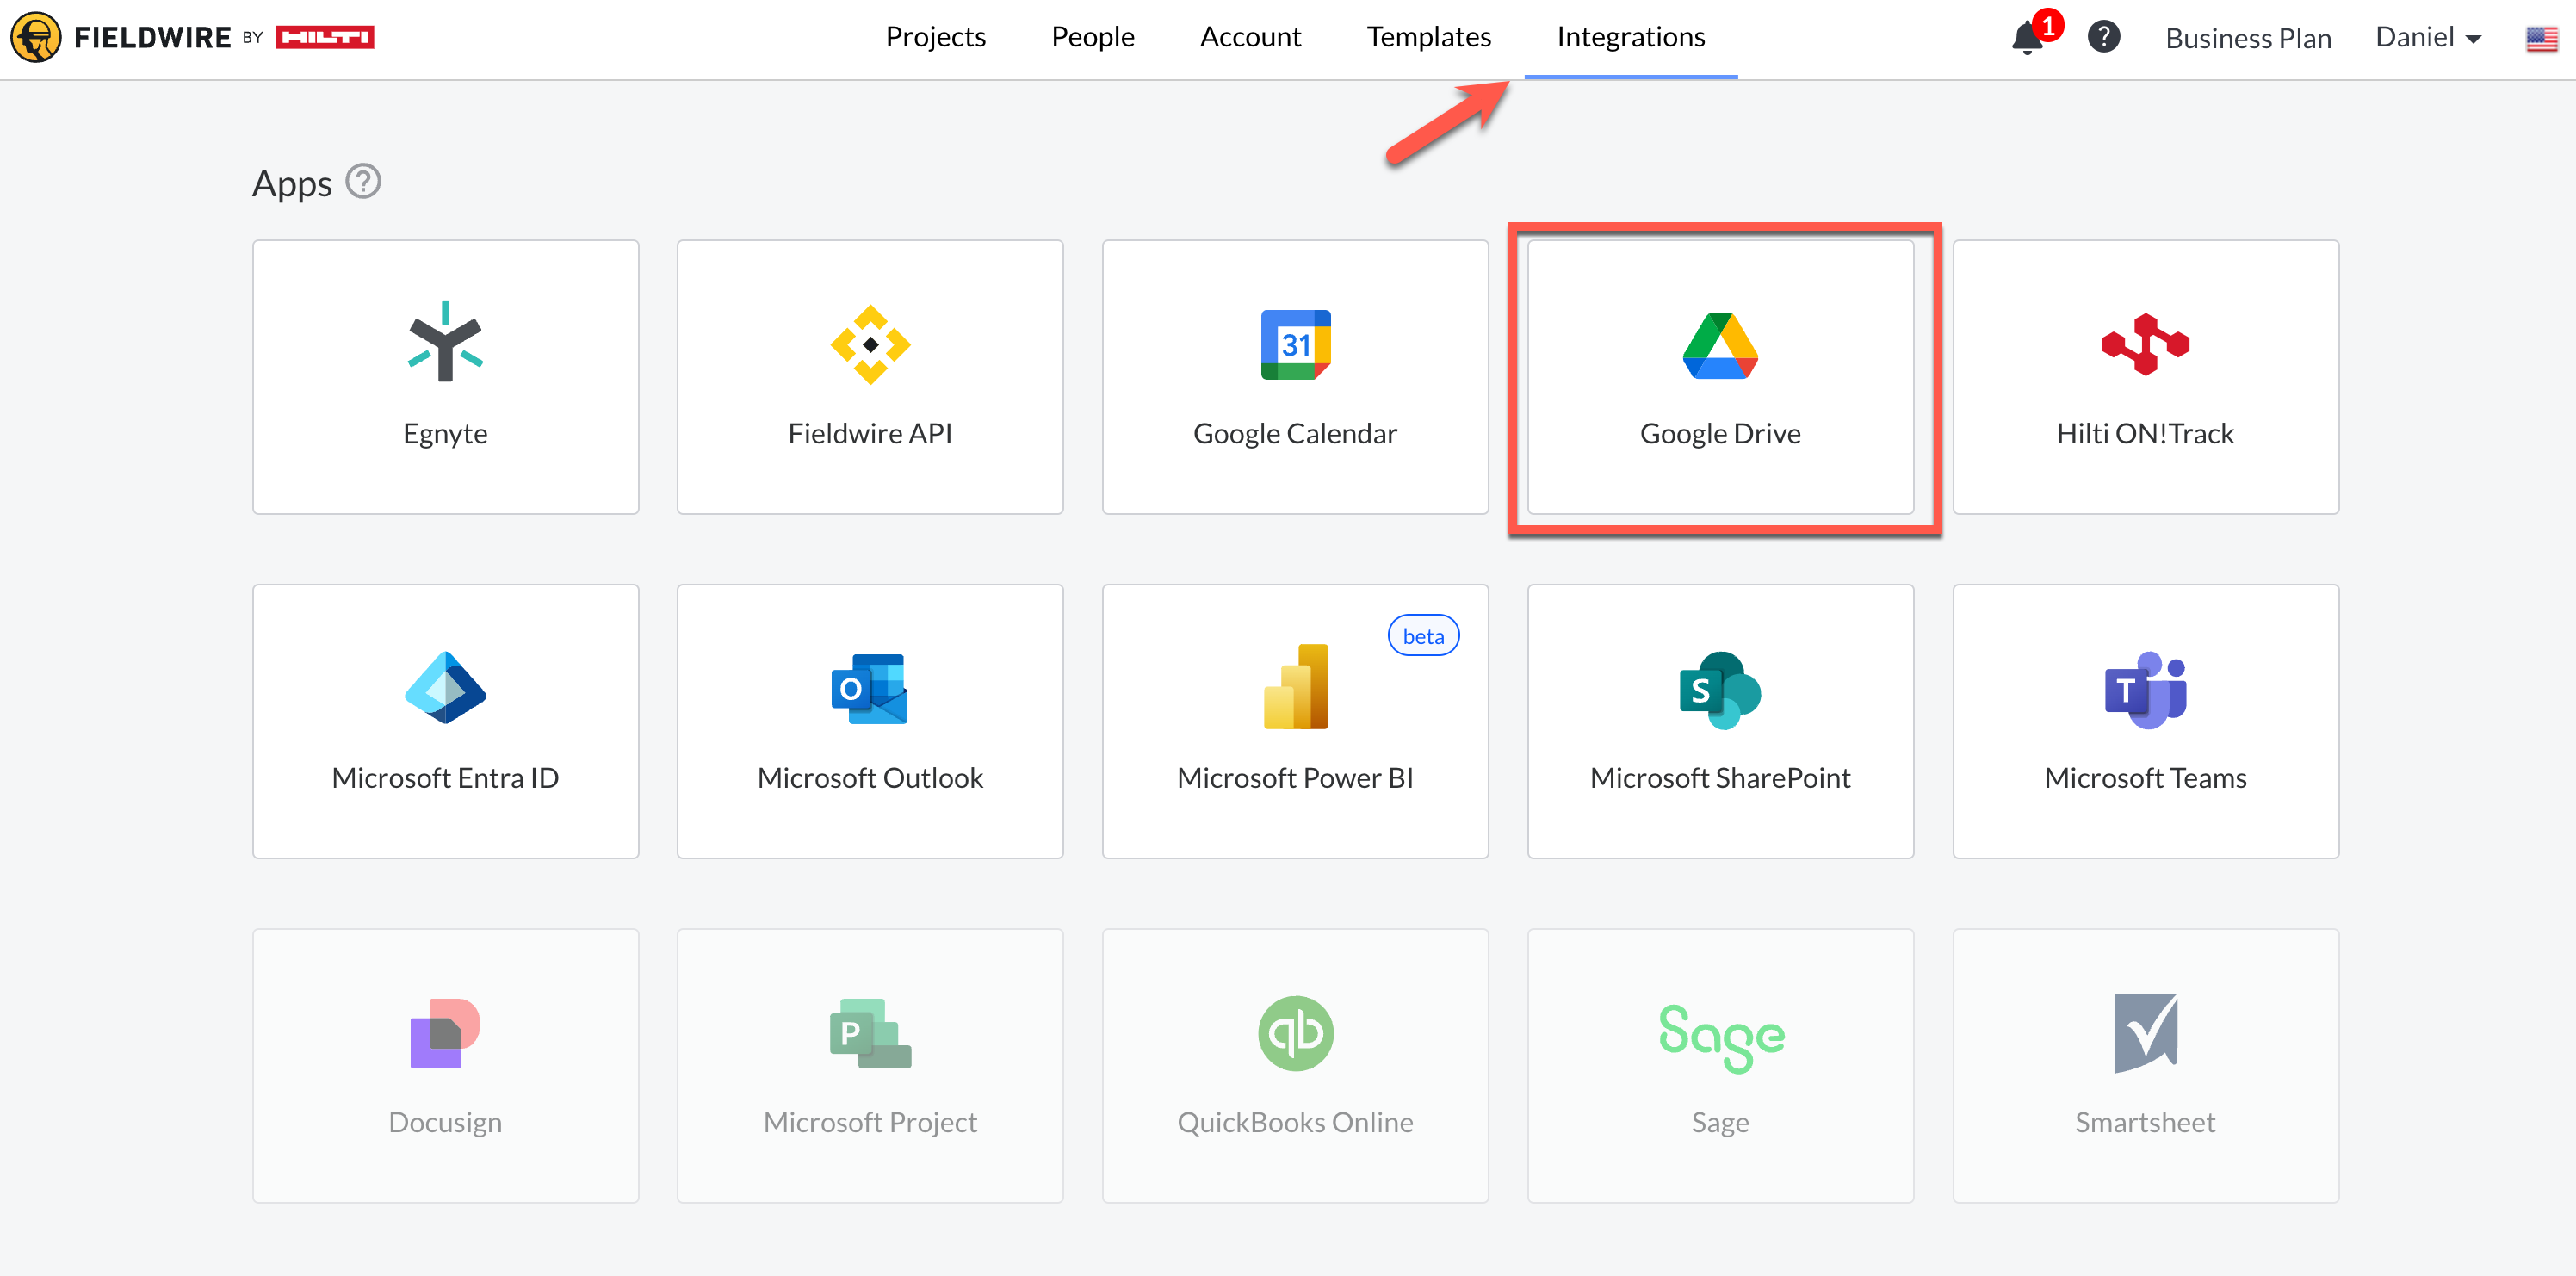Click the Hilti ON!Track logo icon
Viewport: 2576px width, 1276px height.
2145,344
